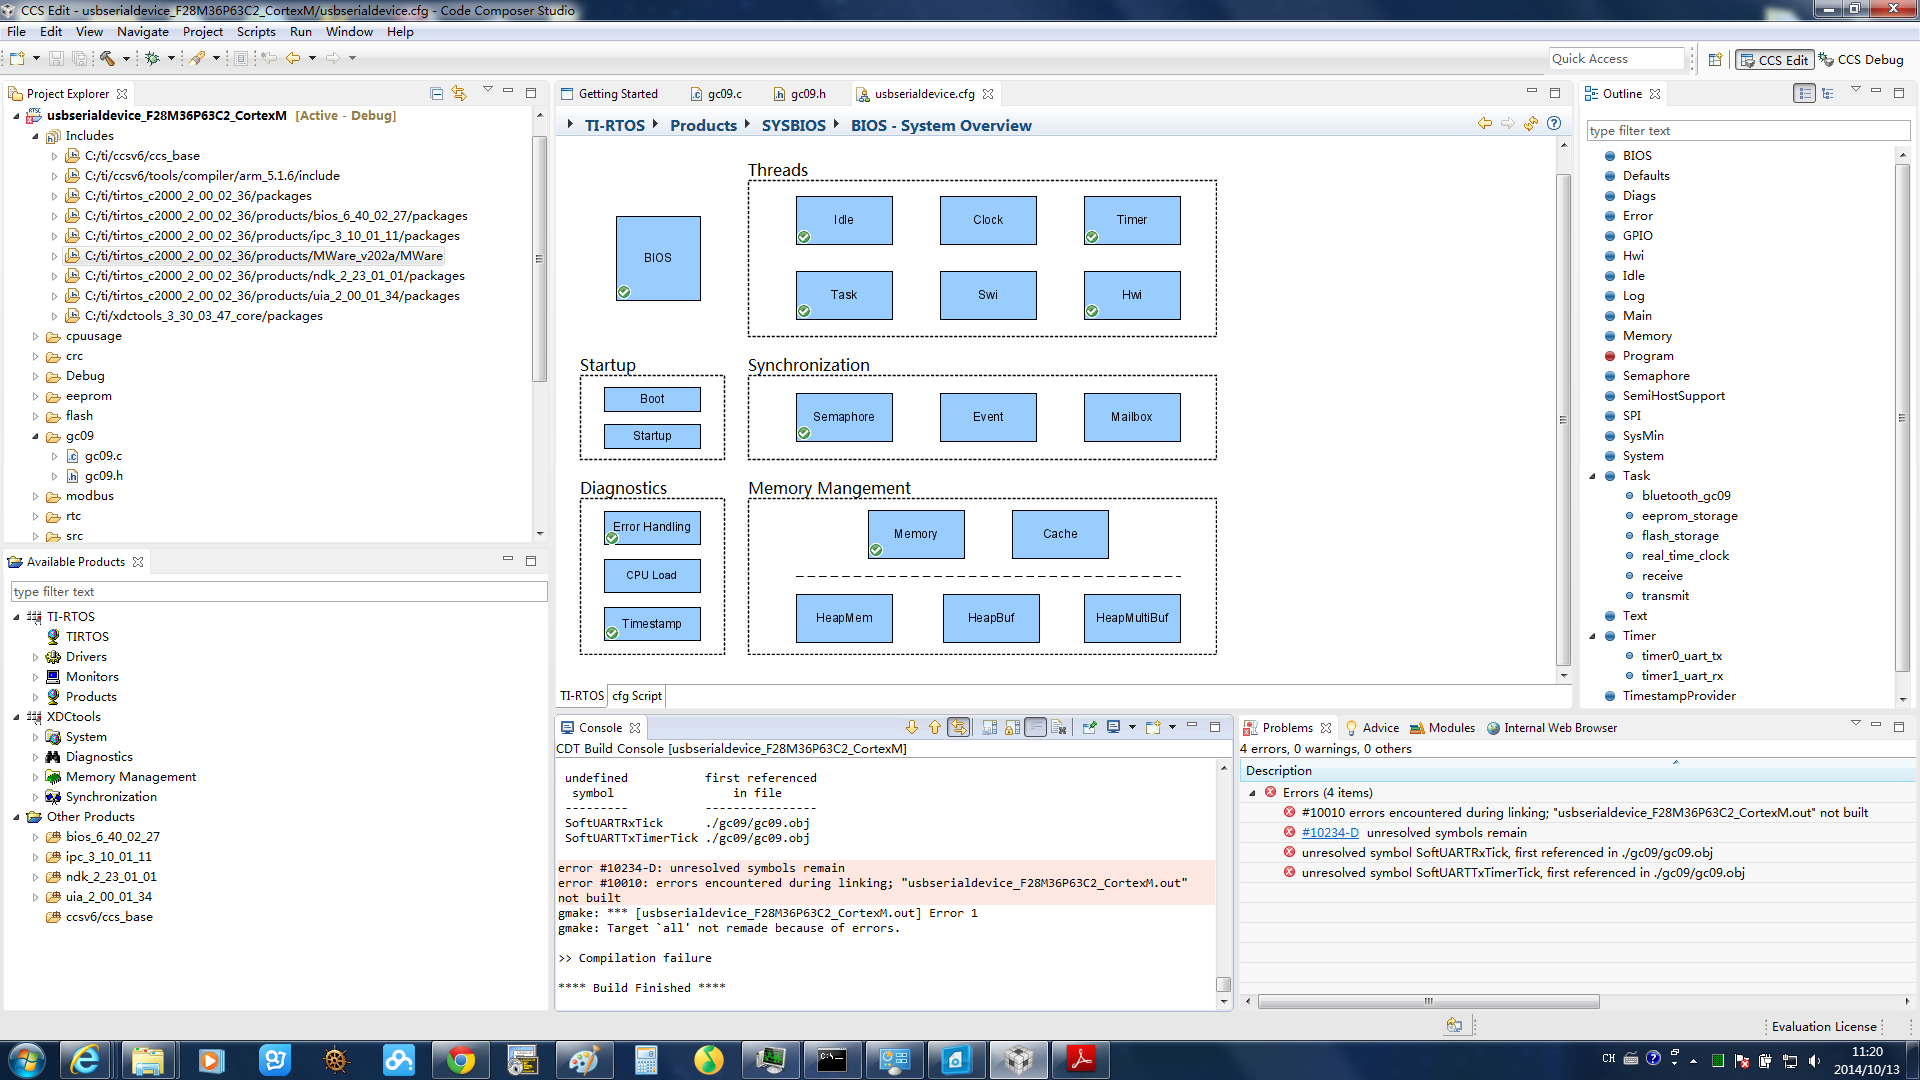Open the CCS Debug perspective
The image size is (1920, 1080).
[x=1861, y=60]
